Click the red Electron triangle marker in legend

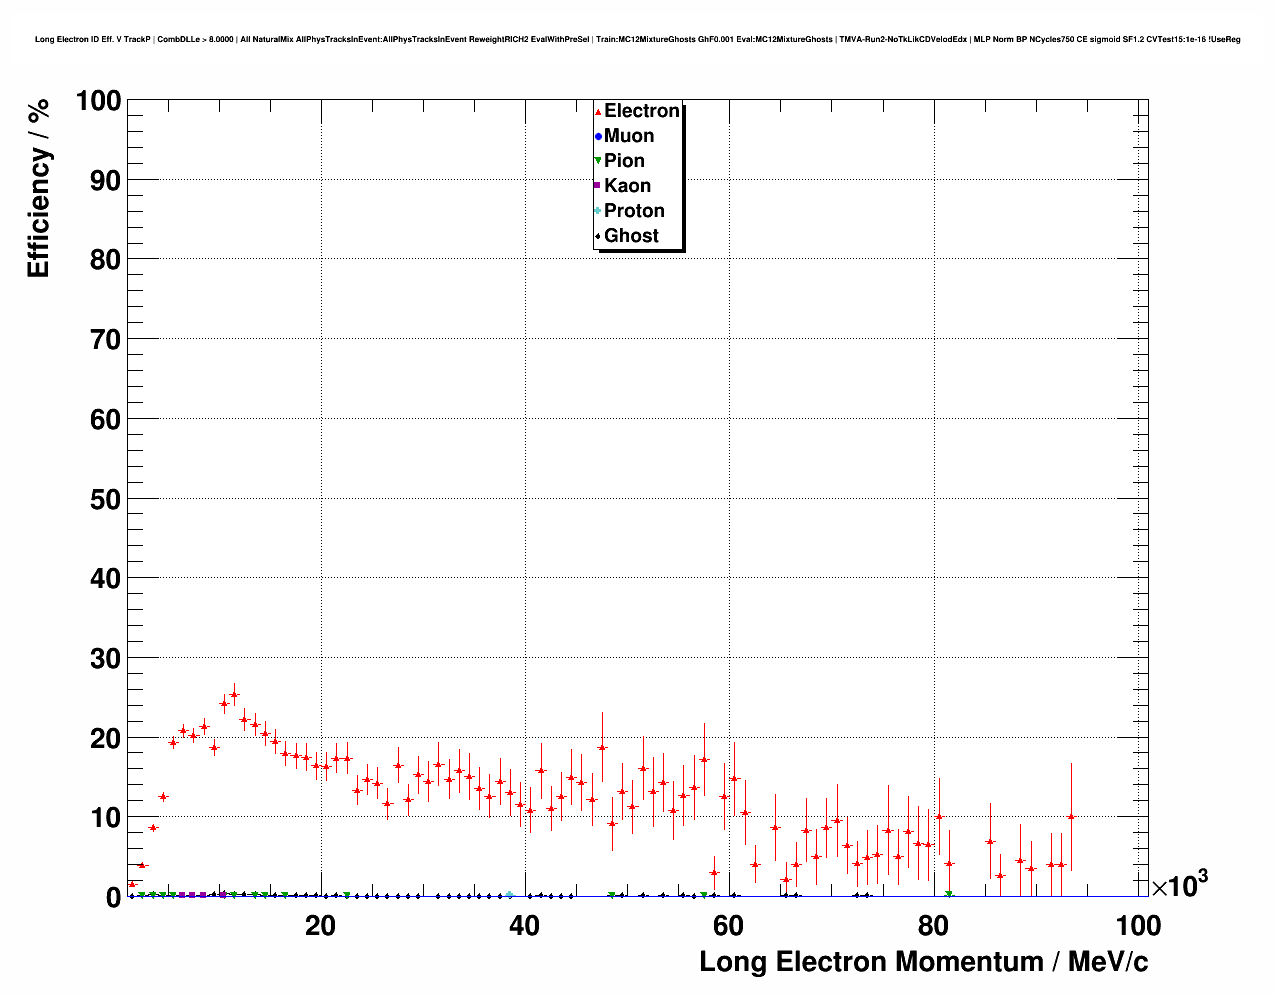598,112
